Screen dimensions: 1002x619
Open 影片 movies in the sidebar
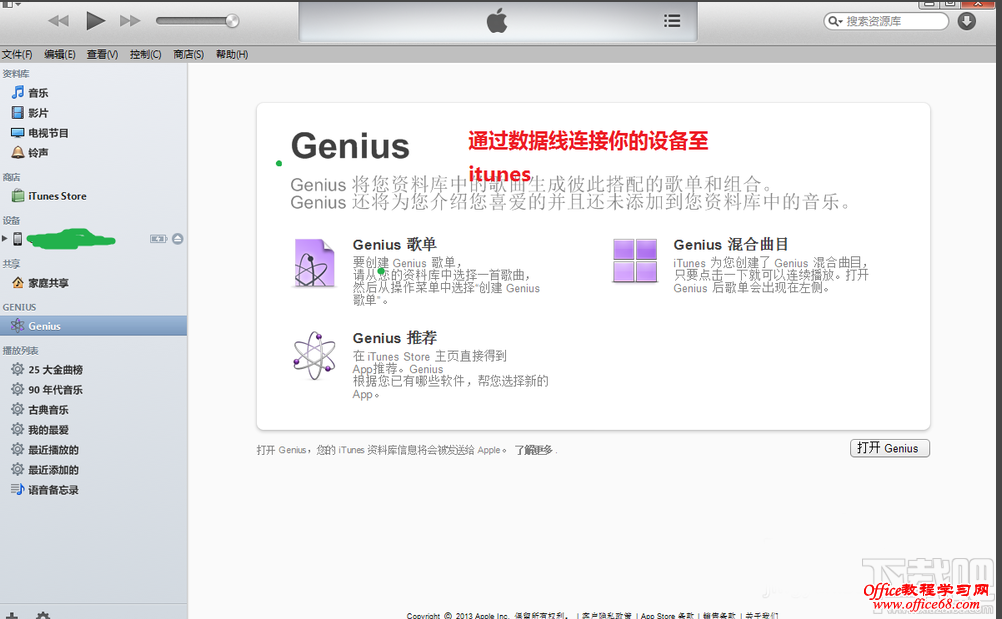pos(38,113)
